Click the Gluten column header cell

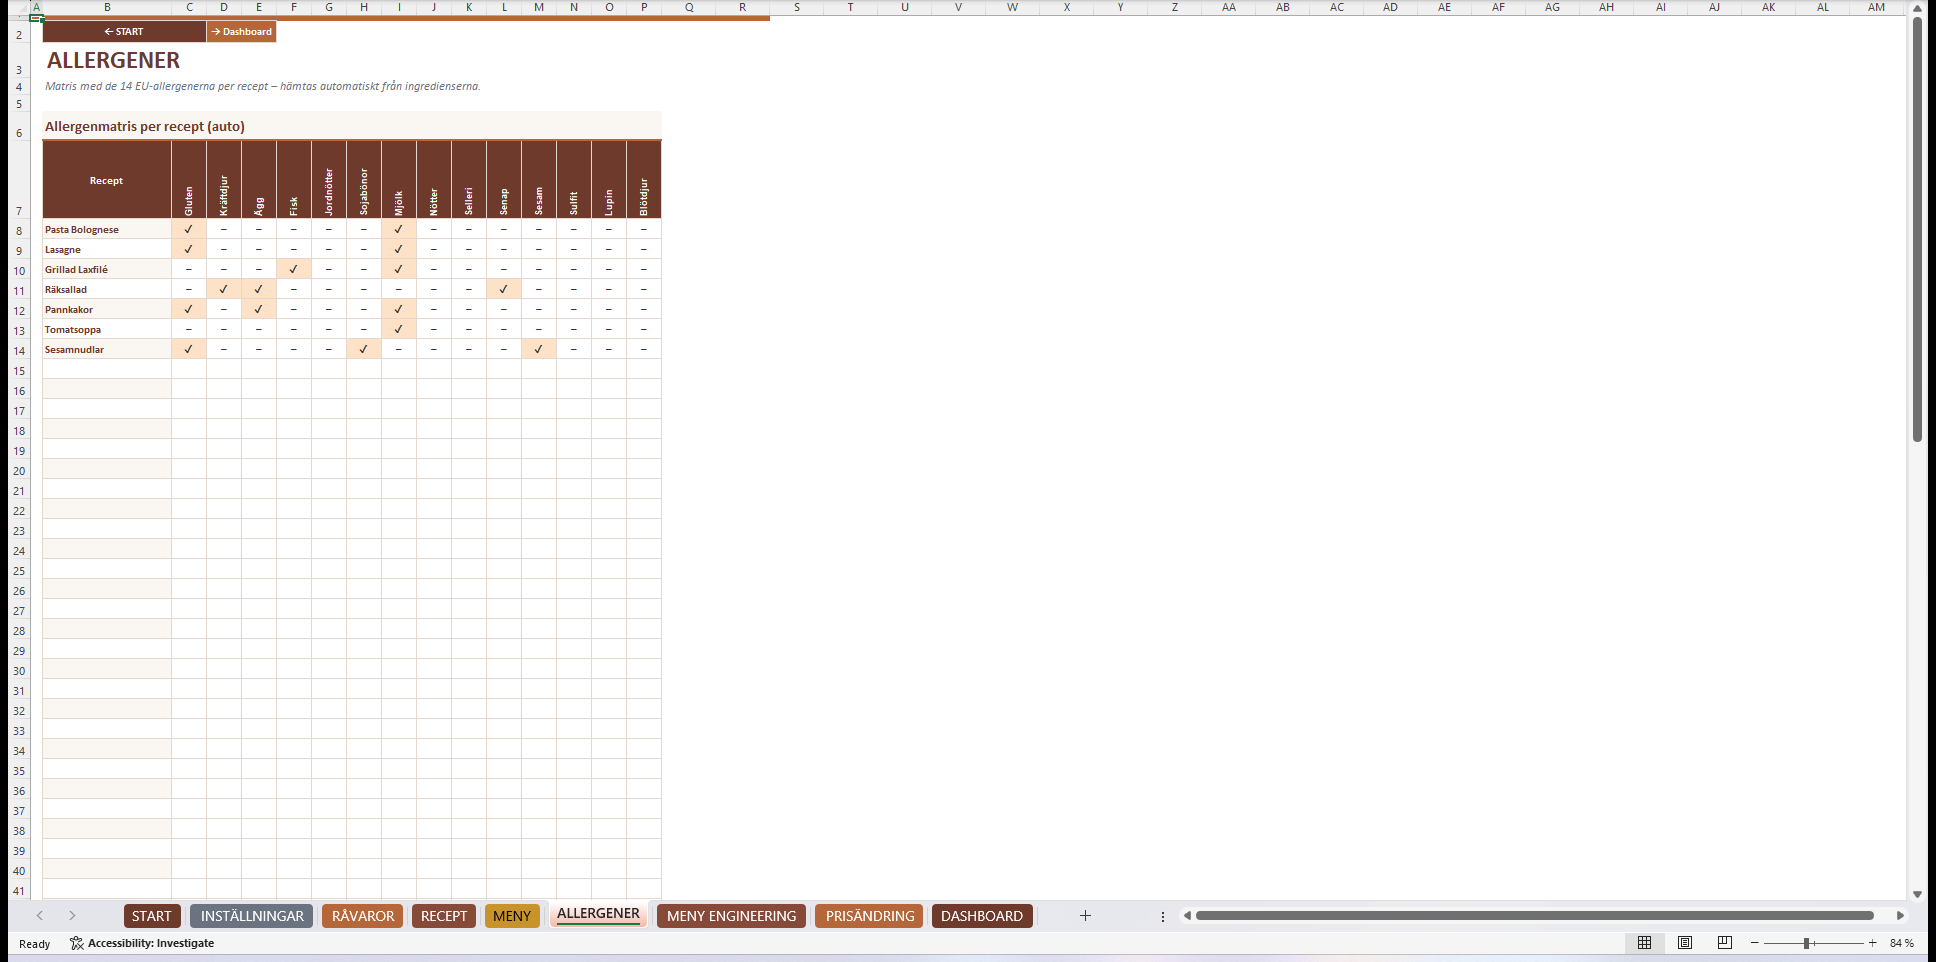[x=189, y=180]
